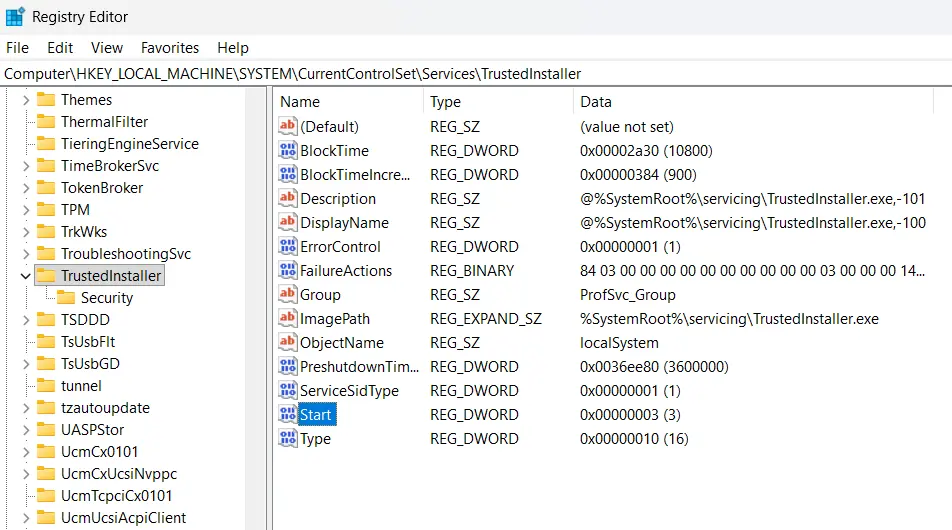Click the localSystem data cell
The image size is (952, 530).
click(619, 342)
